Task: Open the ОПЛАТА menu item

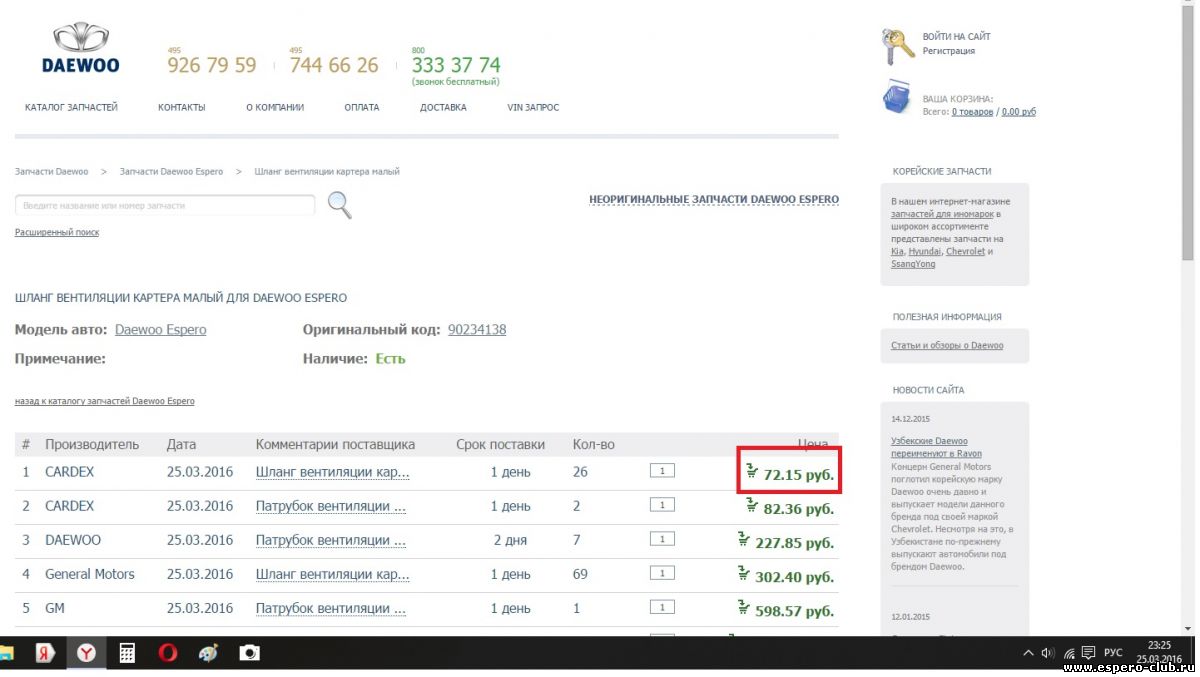Action: (362, 107)
